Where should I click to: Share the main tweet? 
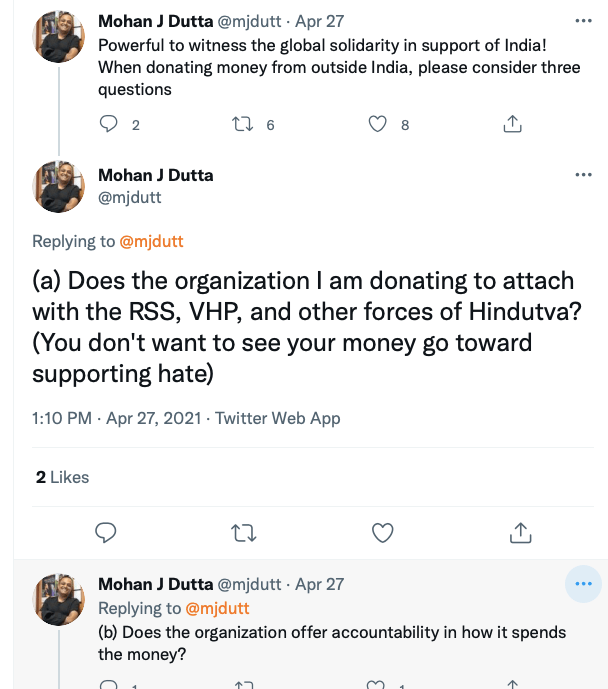520,533
